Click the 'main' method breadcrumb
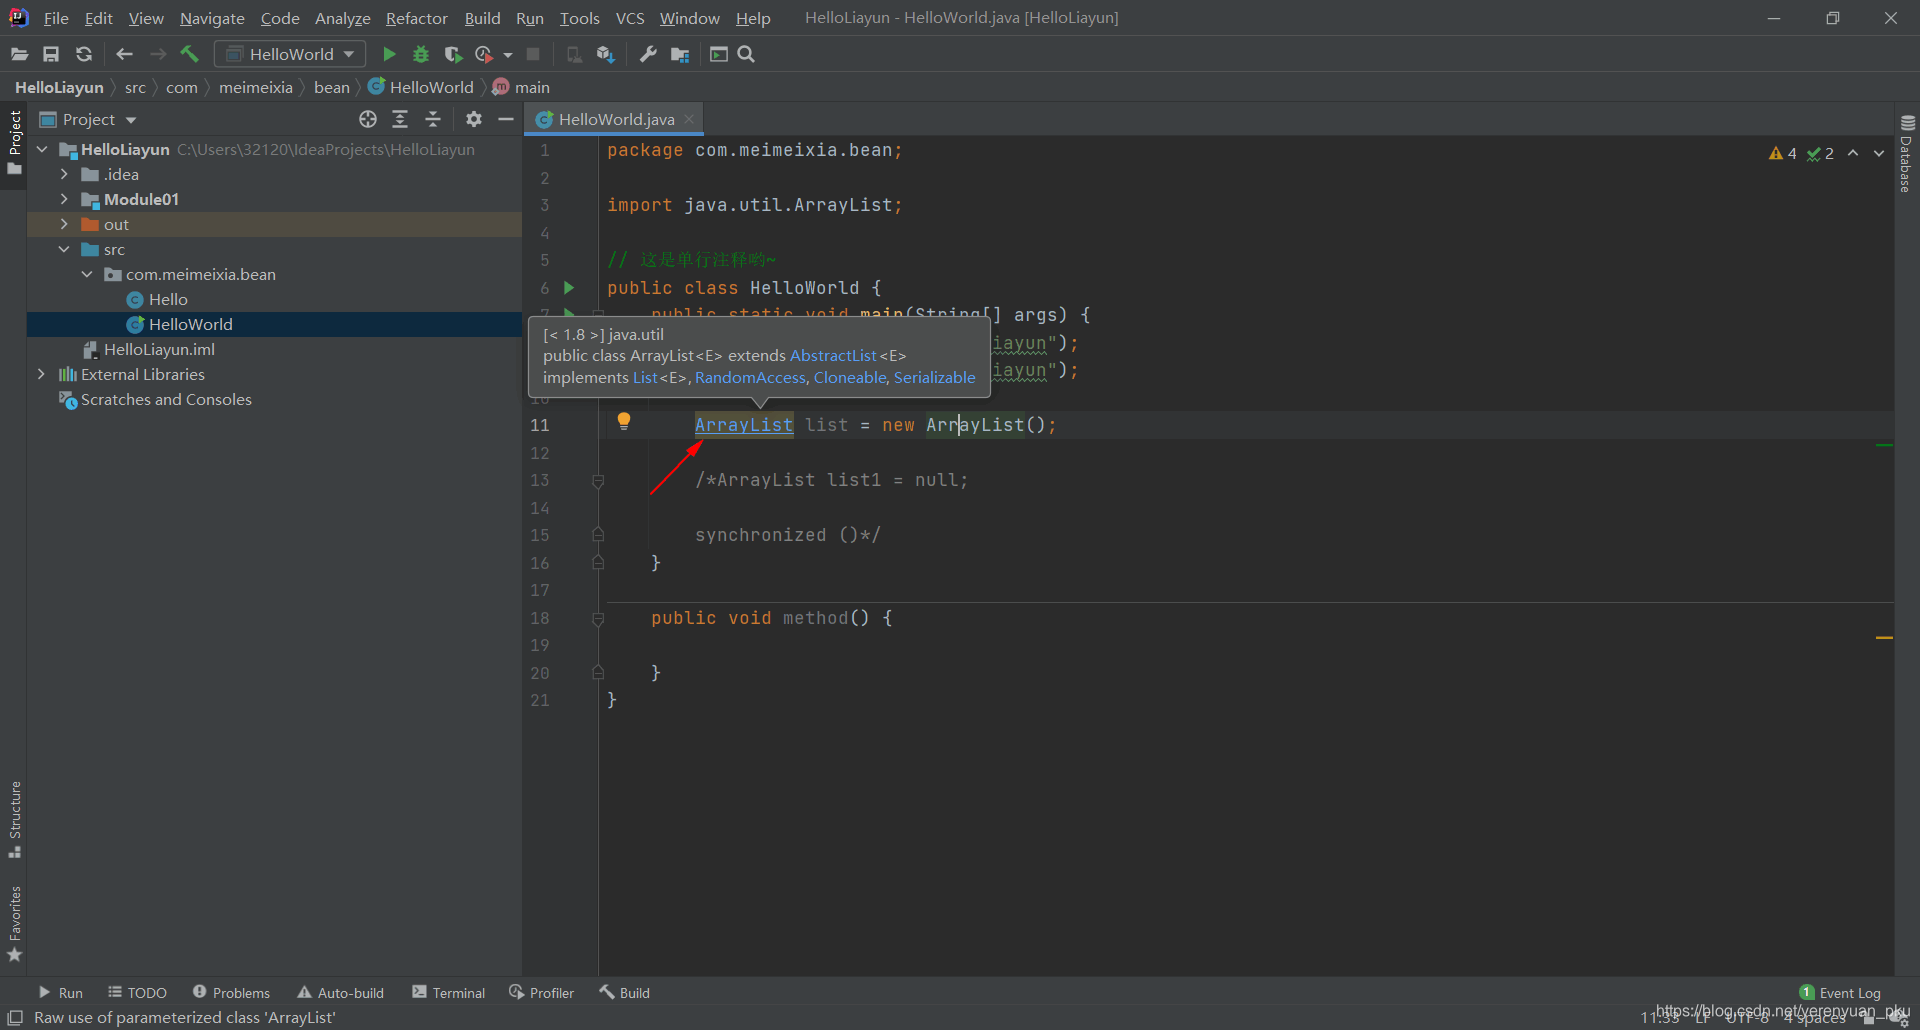This screenshot has height=1030, width=1920. coord(521,88)
